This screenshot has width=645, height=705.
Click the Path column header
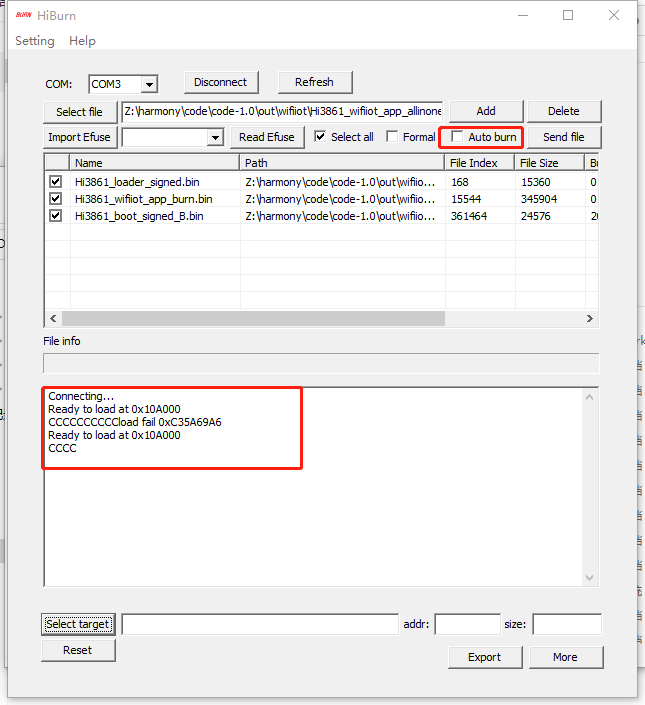coord(342,163)
